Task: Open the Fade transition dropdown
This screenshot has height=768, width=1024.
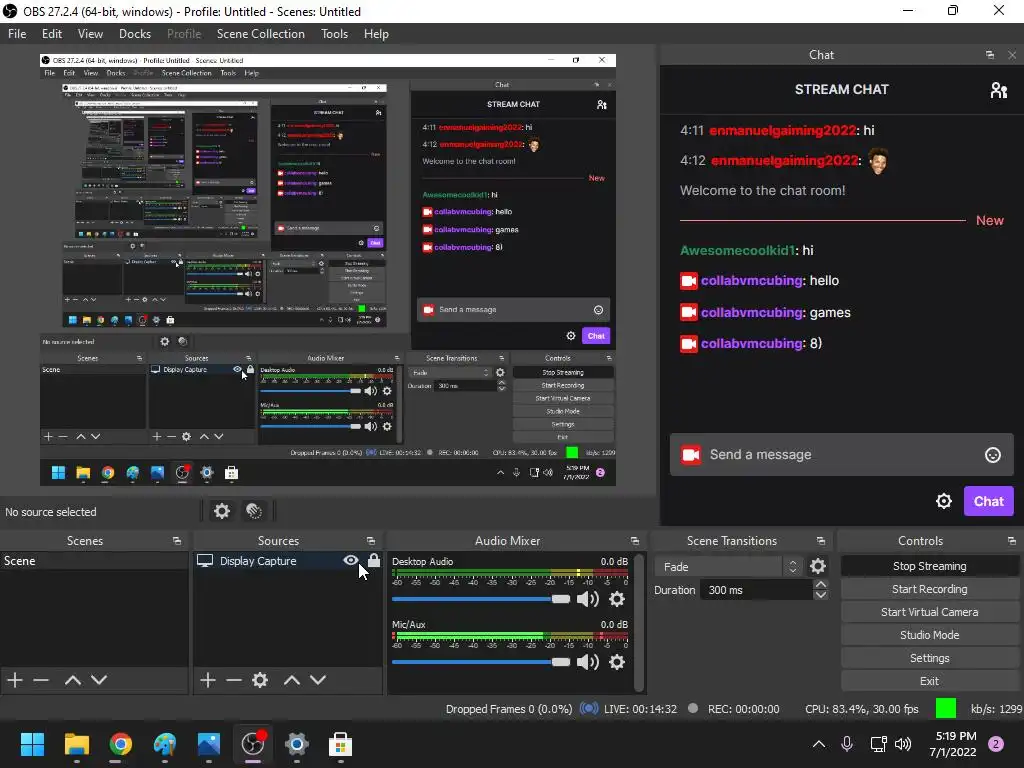Action: coord(728,567)
